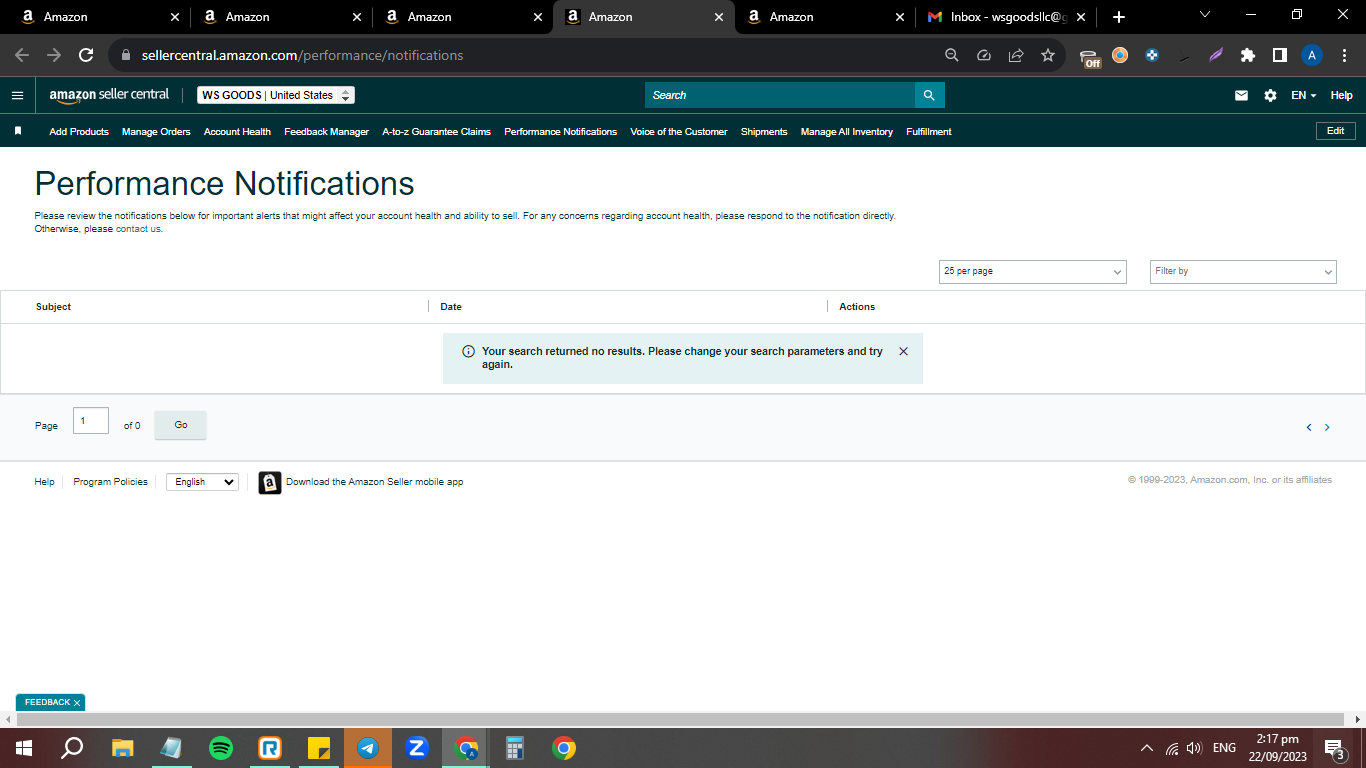Go to the next notifications page
This screenshot has width=1366, height=768.
(x=1327, y=427)
